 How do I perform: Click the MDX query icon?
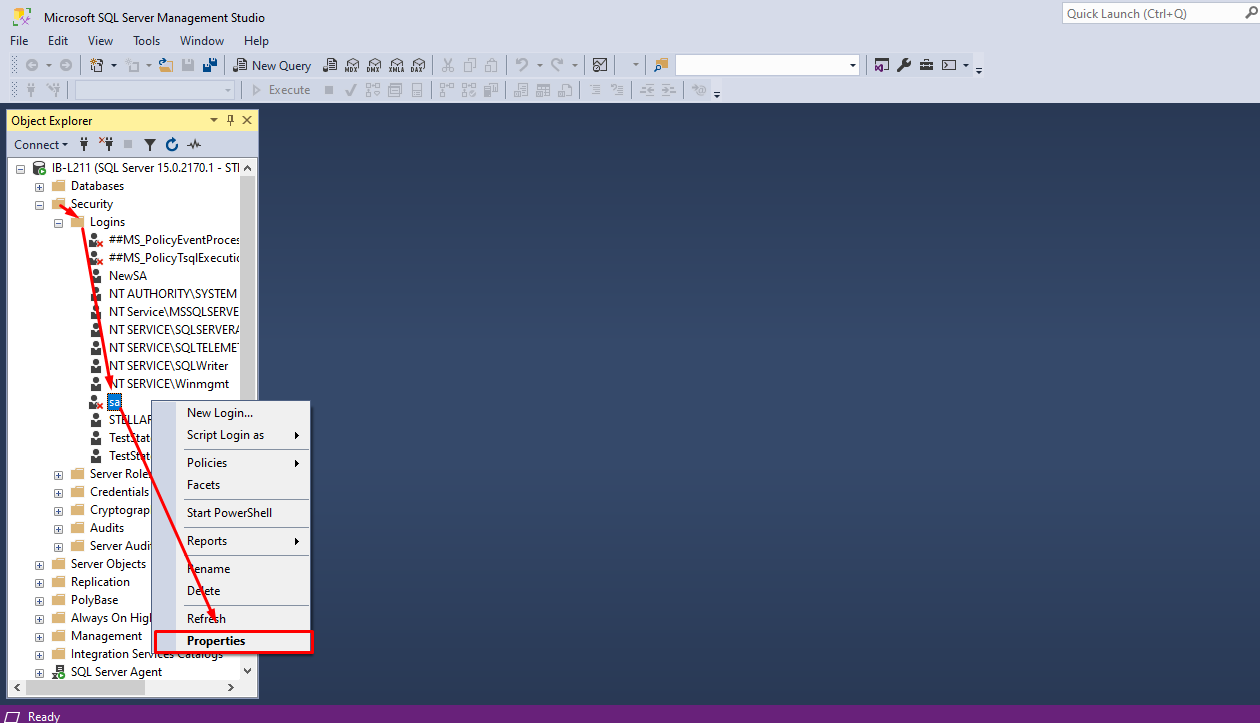pyautogui.click(x=352, y=65)
